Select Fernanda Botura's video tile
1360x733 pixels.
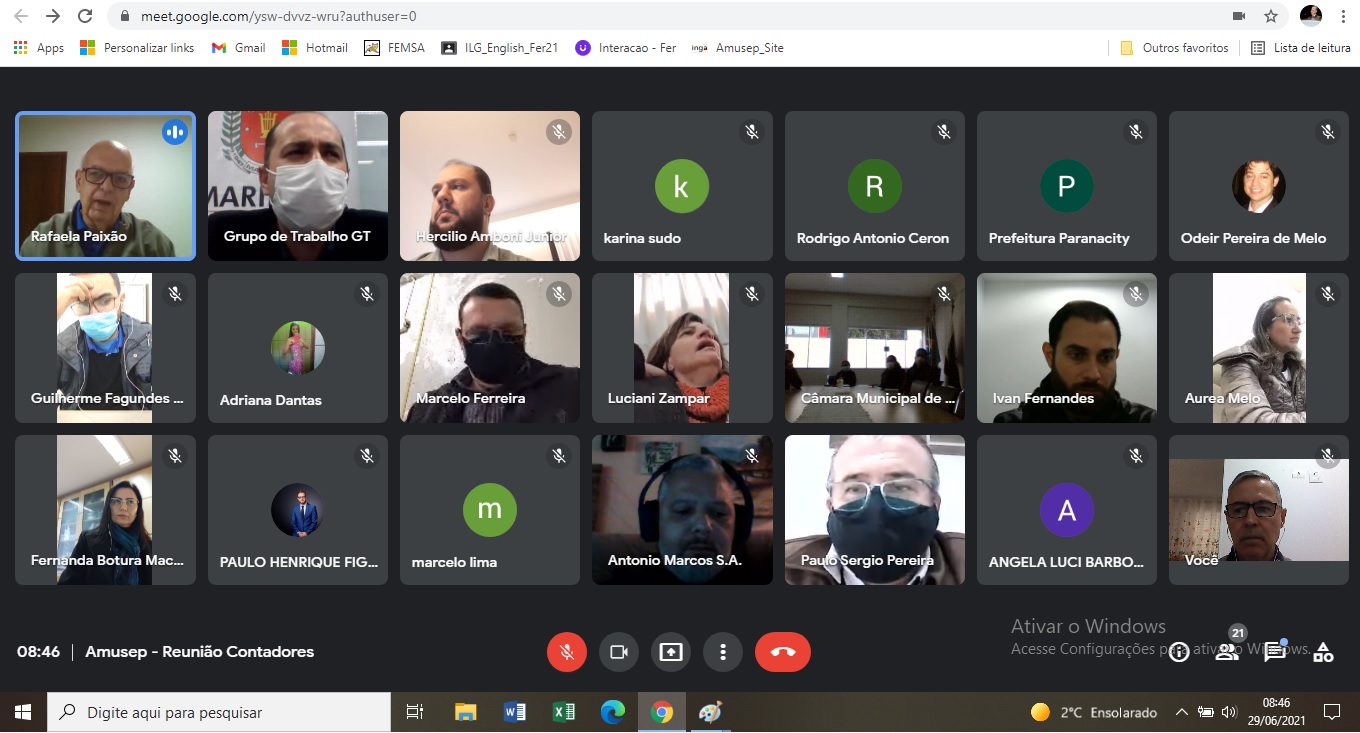click(105, 510)
